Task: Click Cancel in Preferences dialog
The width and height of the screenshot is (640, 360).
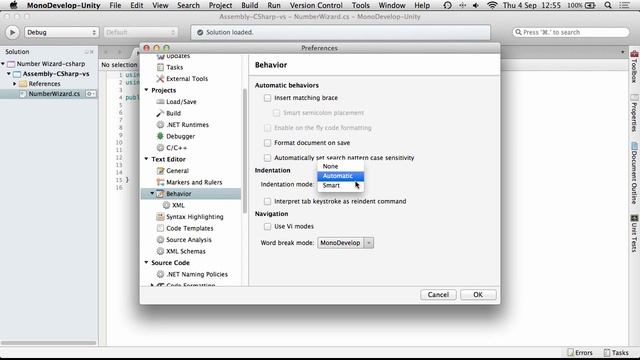Action: click(x=438, y=295)
